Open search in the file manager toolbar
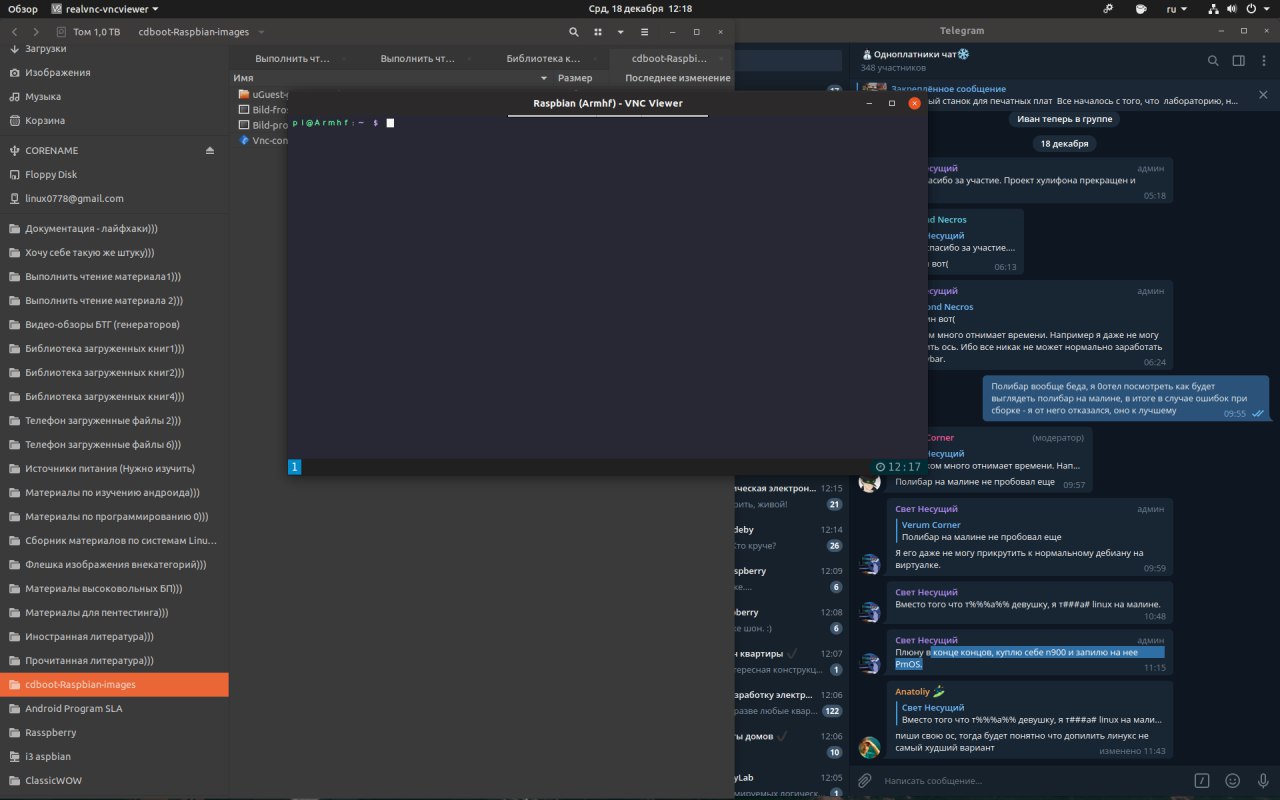 pos(573,32)
